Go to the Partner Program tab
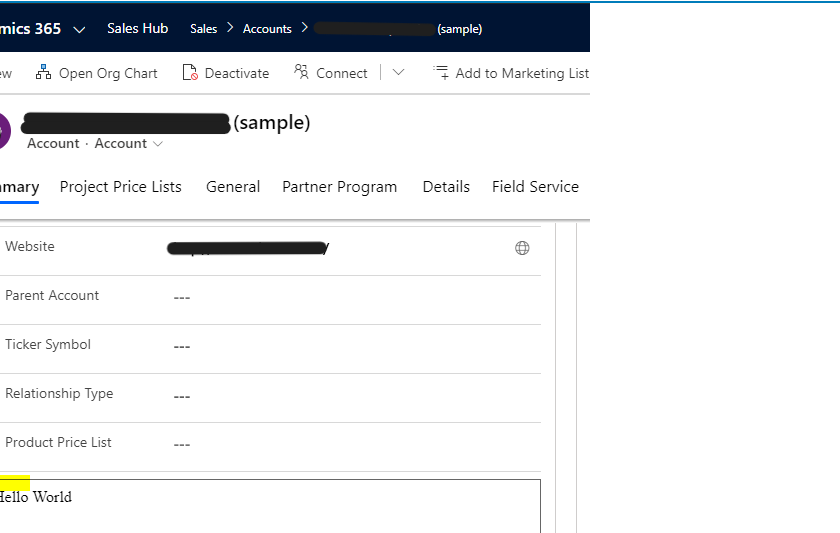The height and width of the screenshot is (533, 840). coord(339,187)
